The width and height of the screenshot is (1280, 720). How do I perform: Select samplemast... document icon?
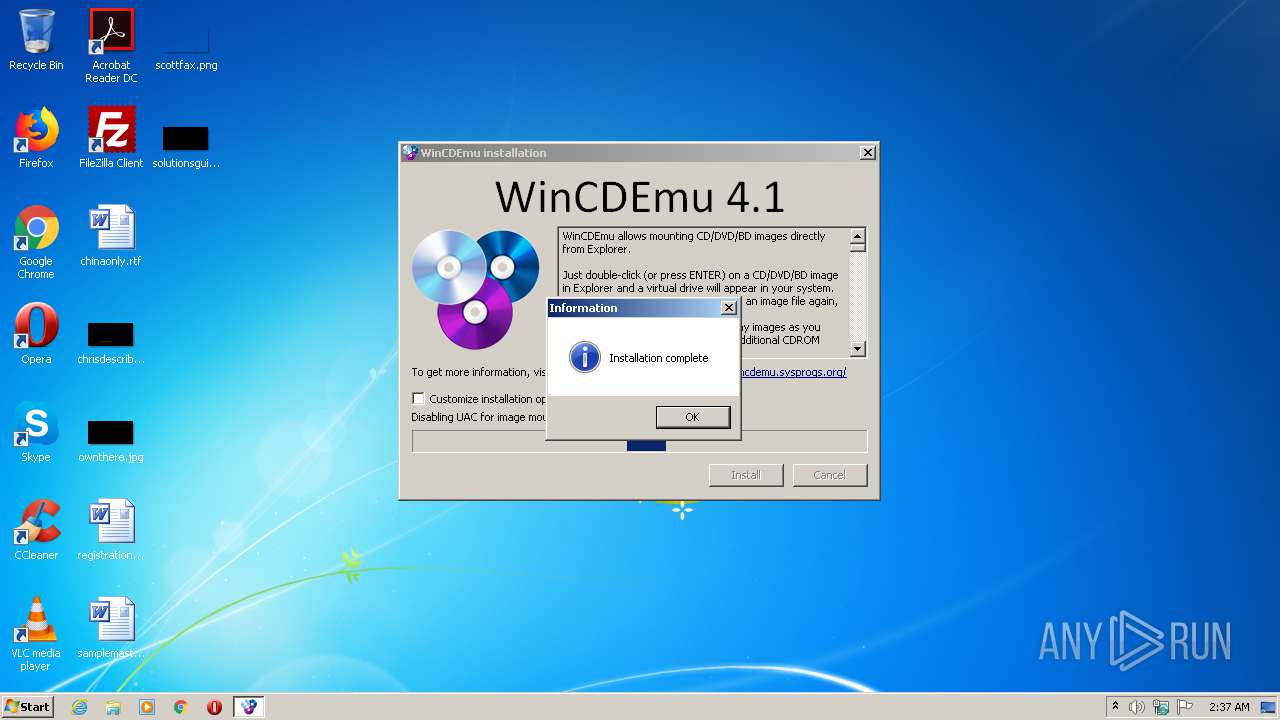tap(111, 628)
